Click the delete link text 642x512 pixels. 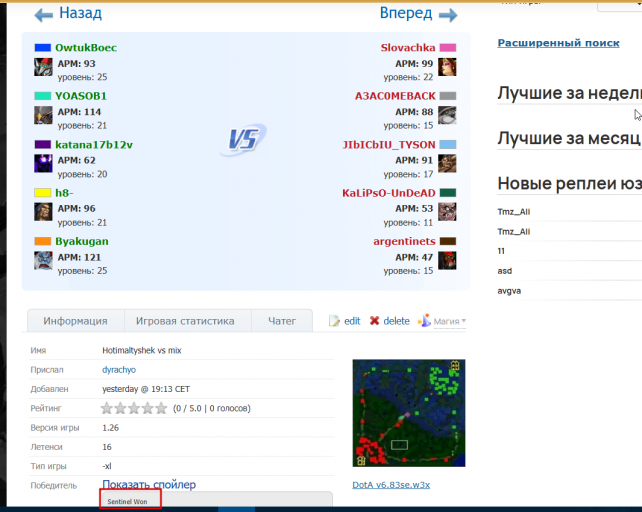point(396,321)
